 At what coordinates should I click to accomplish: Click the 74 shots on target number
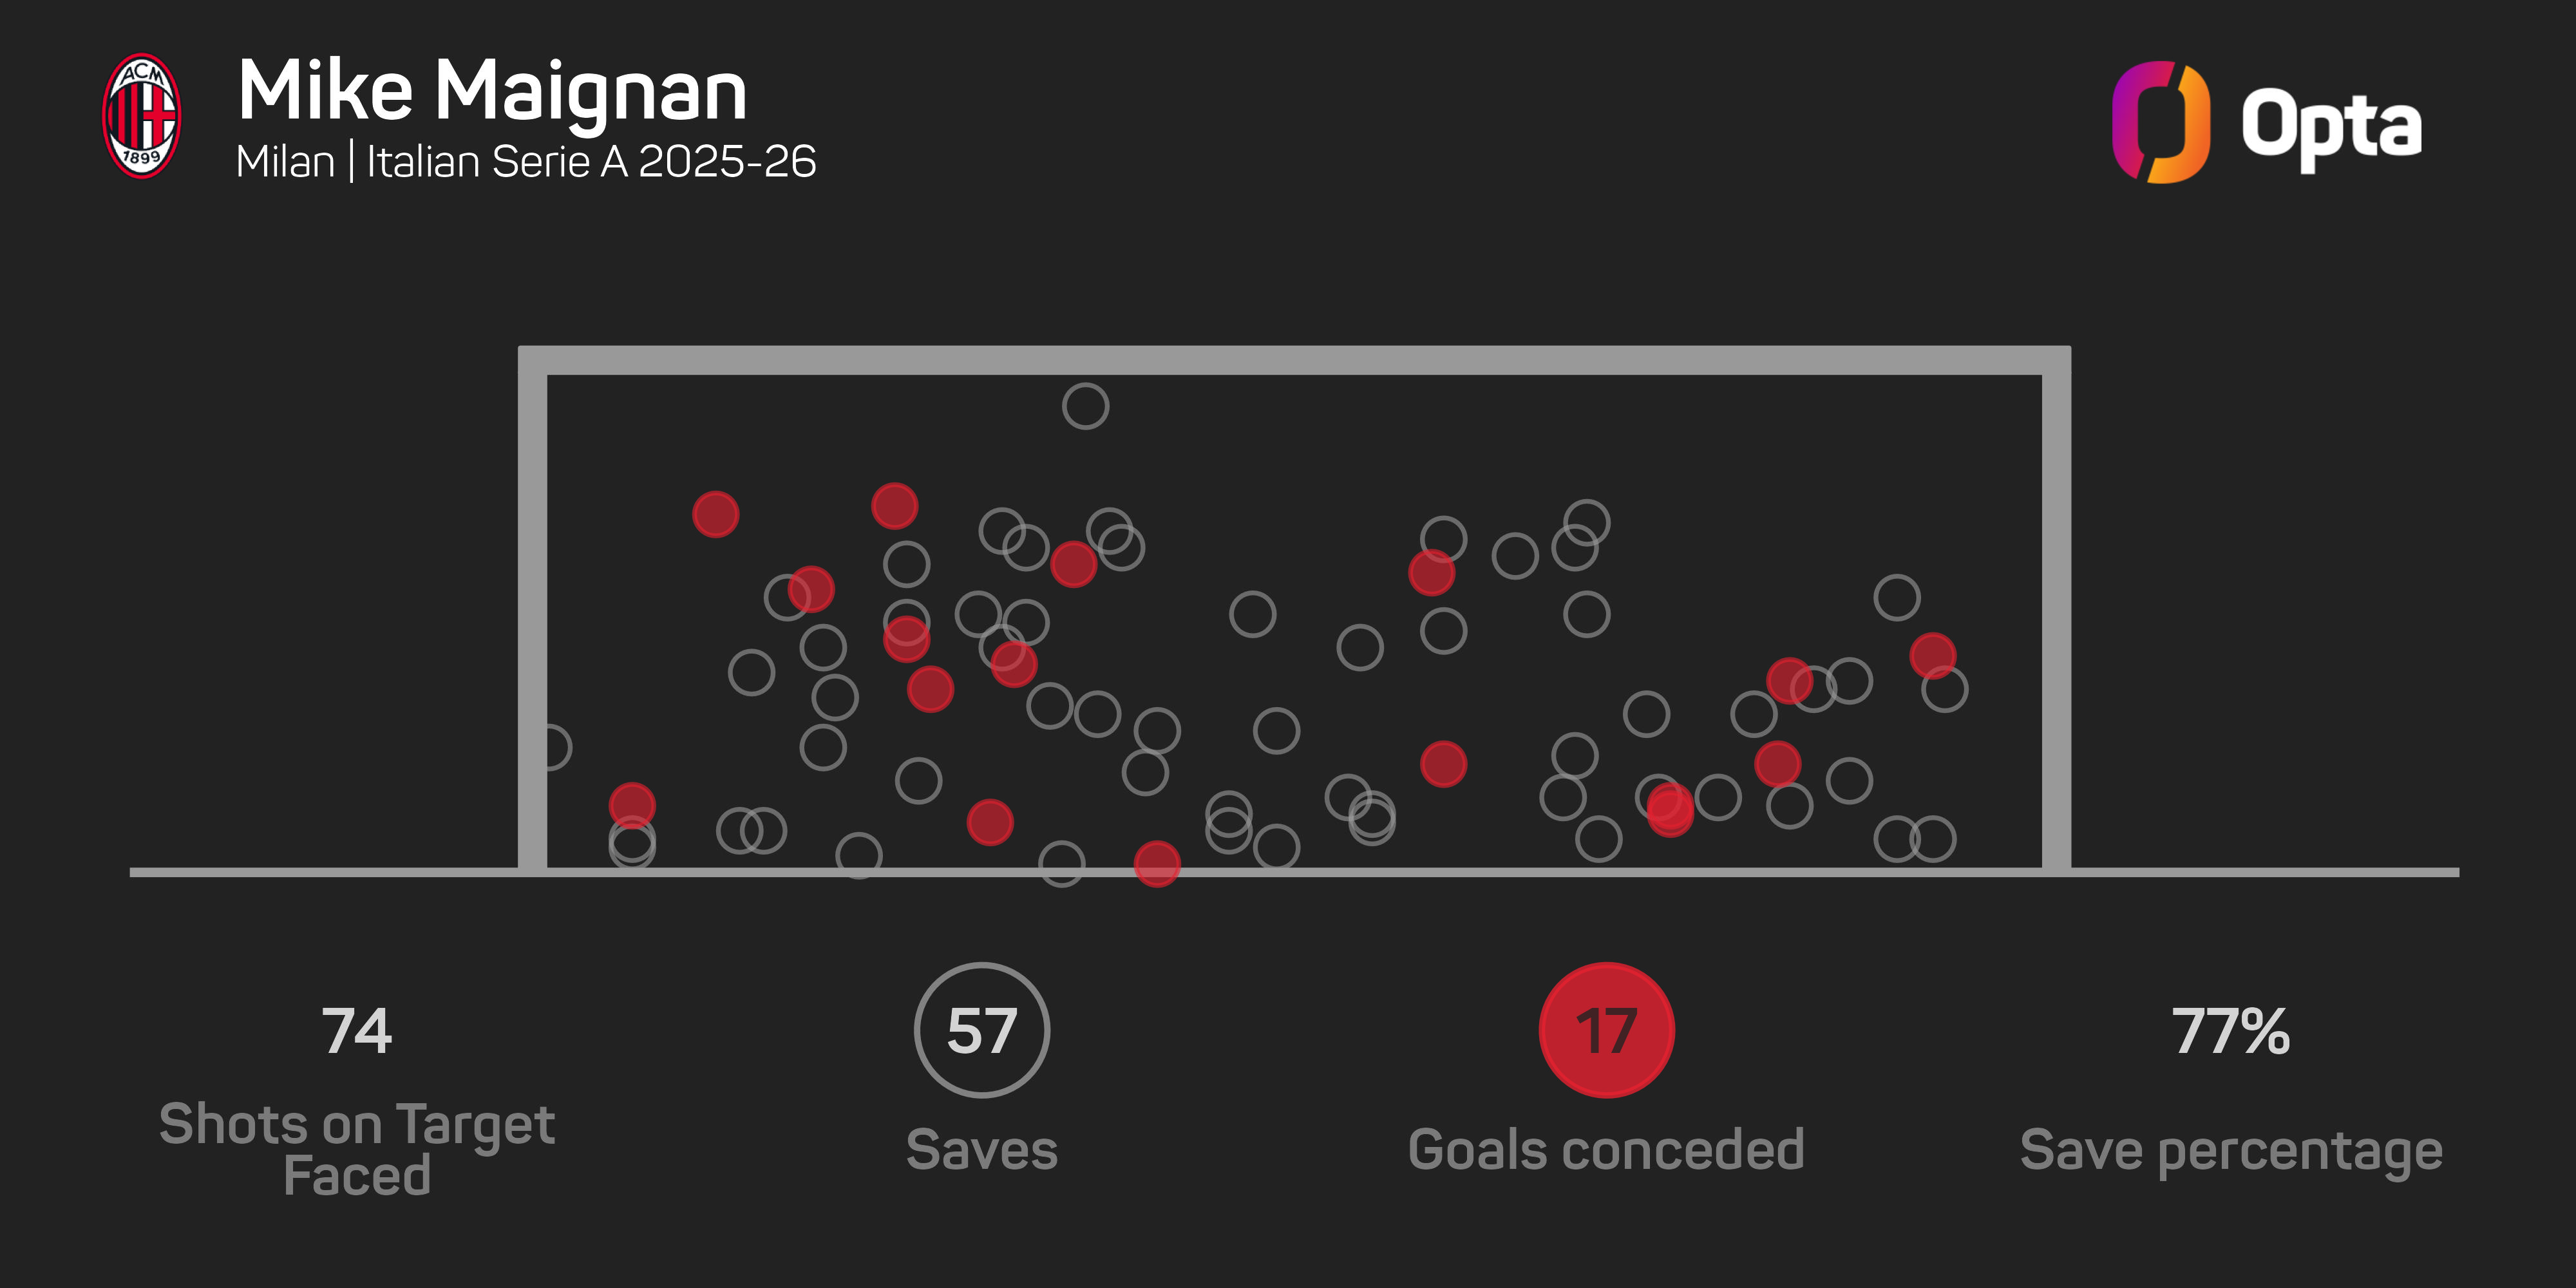pos(357,1031)
